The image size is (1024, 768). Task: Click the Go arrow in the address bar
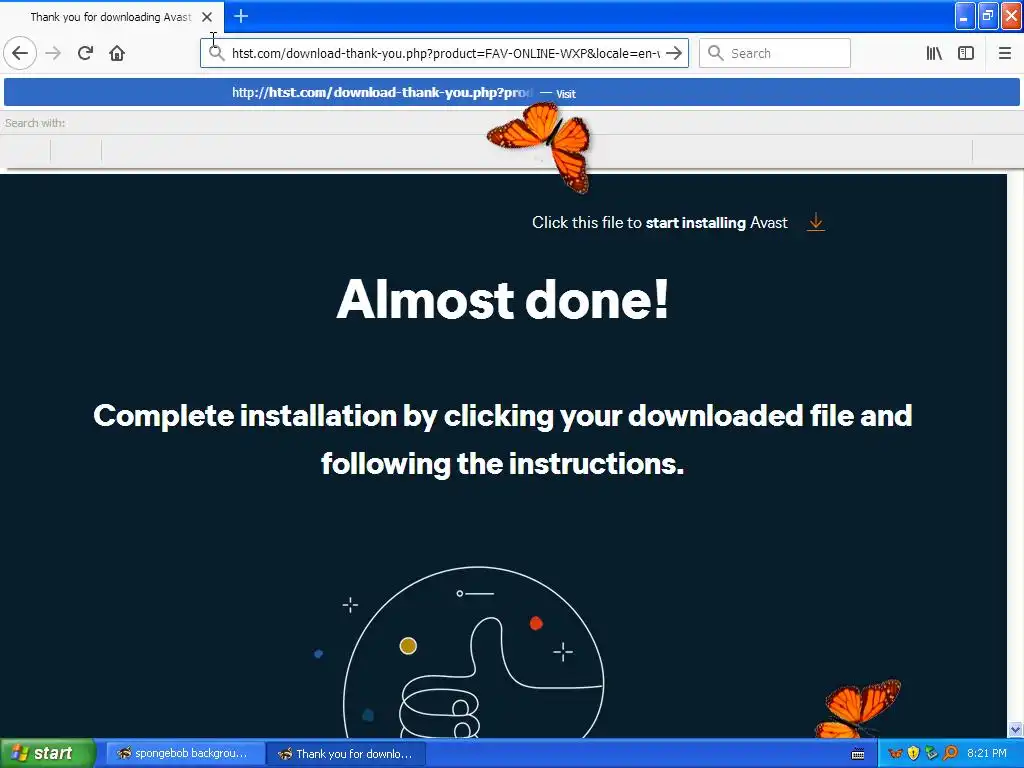point(674,53)
